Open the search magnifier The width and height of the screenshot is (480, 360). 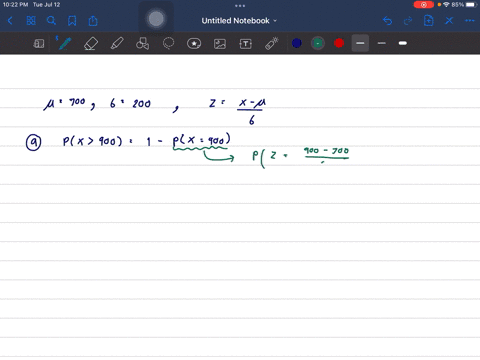(x=51, y=21)
